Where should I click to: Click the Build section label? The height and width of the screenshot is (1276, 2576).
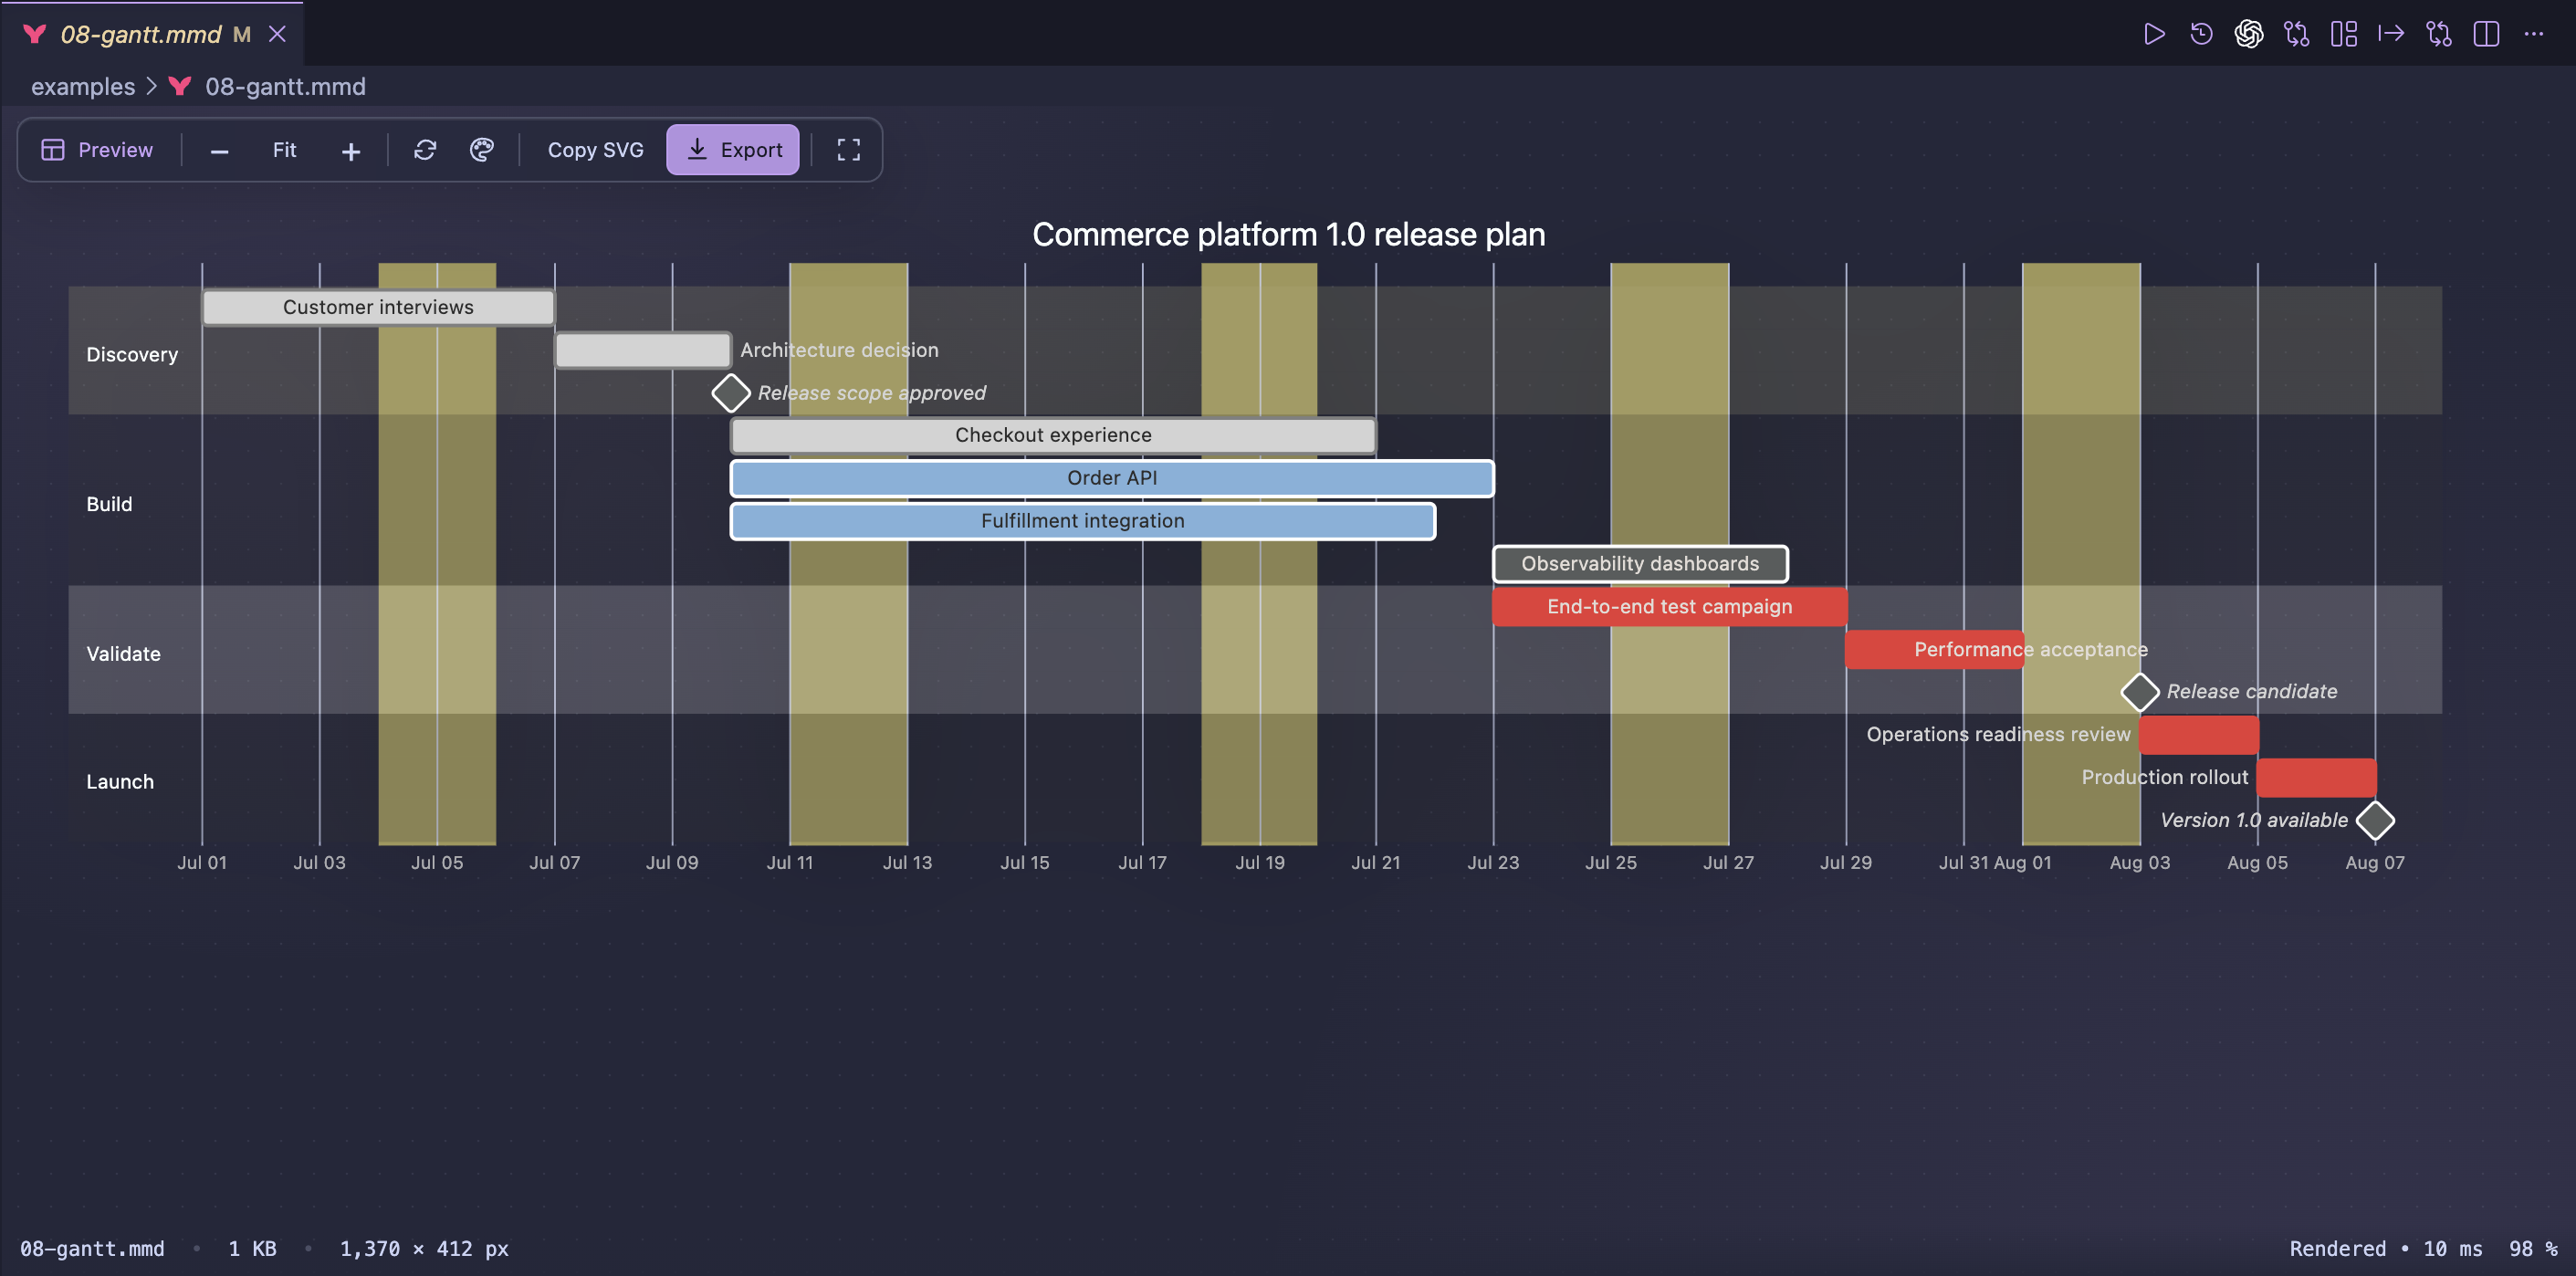[x=109, y=504]
